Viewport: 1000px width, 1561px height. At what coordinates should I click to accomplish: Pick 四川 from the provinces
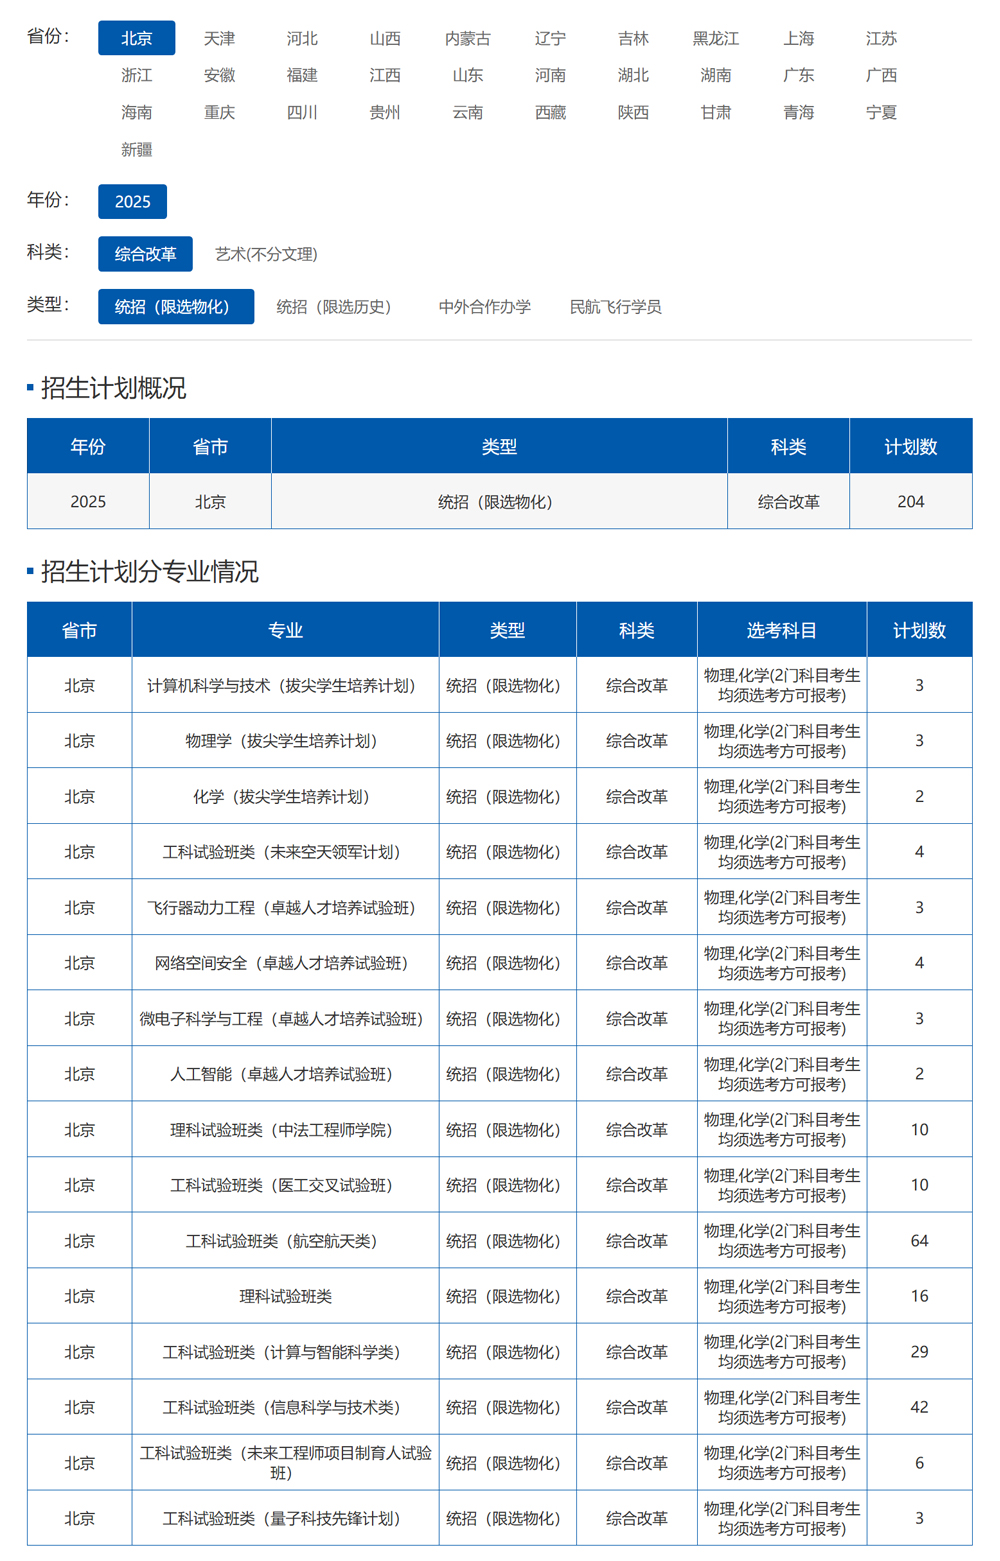pyautogui.click(x=302, y=112)
